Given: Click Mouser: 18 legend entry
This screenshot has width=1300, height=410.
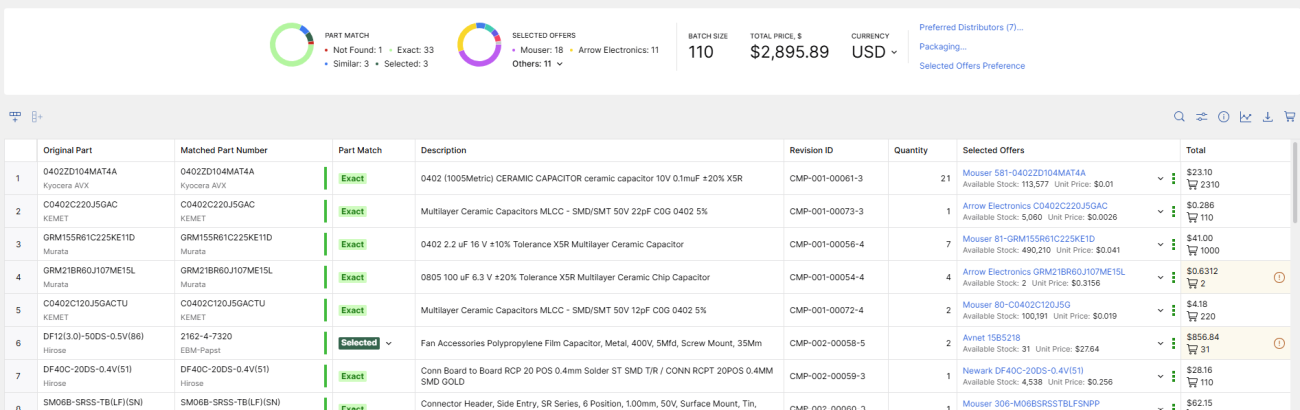Looking at the screenshot, I should (x=537, y=49).
